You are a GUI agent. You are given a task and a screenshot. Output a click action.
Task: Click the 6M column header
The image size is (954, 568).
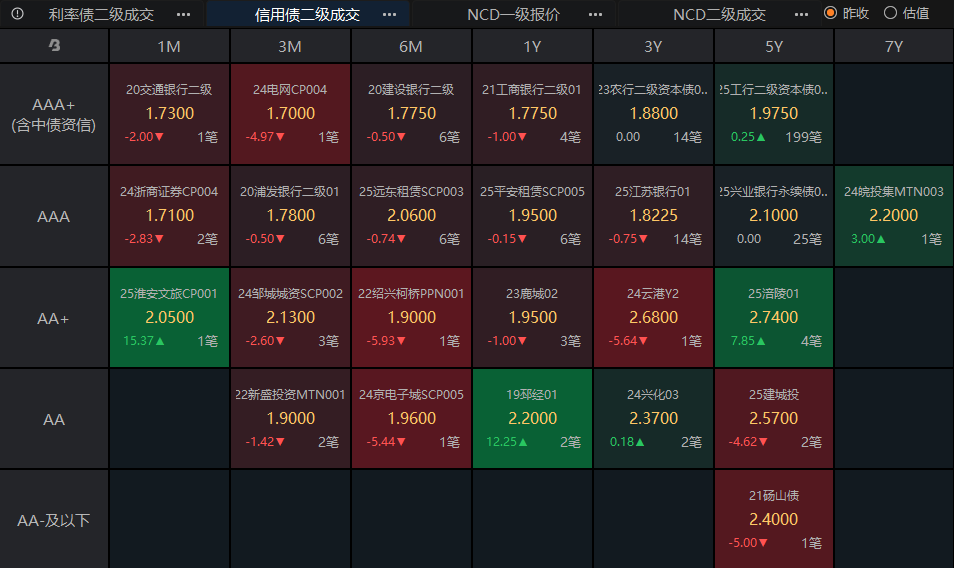411,46
